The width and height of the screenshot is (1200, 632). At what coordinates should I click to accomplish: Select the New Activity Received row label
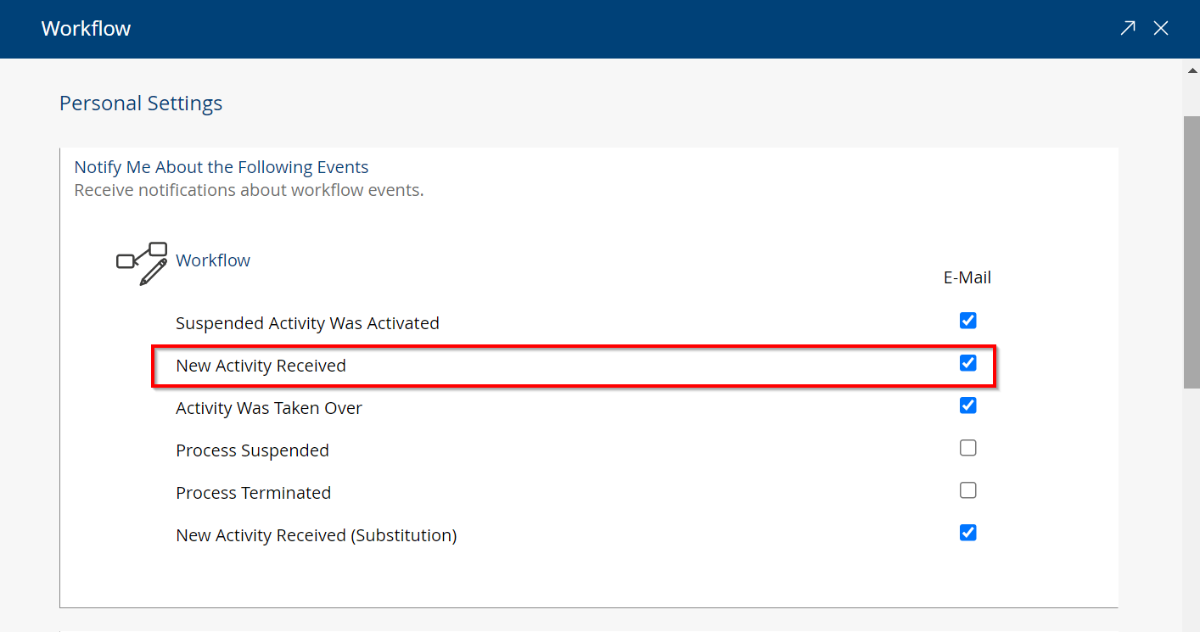pyautogui.click(x=261, y=366)
